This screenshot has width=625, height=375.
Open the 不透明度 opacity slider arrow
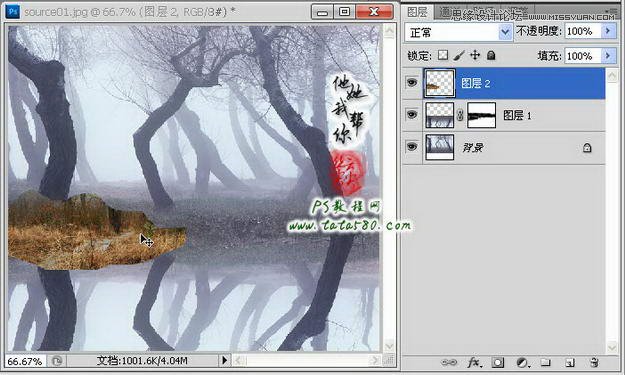click(608, 31)
